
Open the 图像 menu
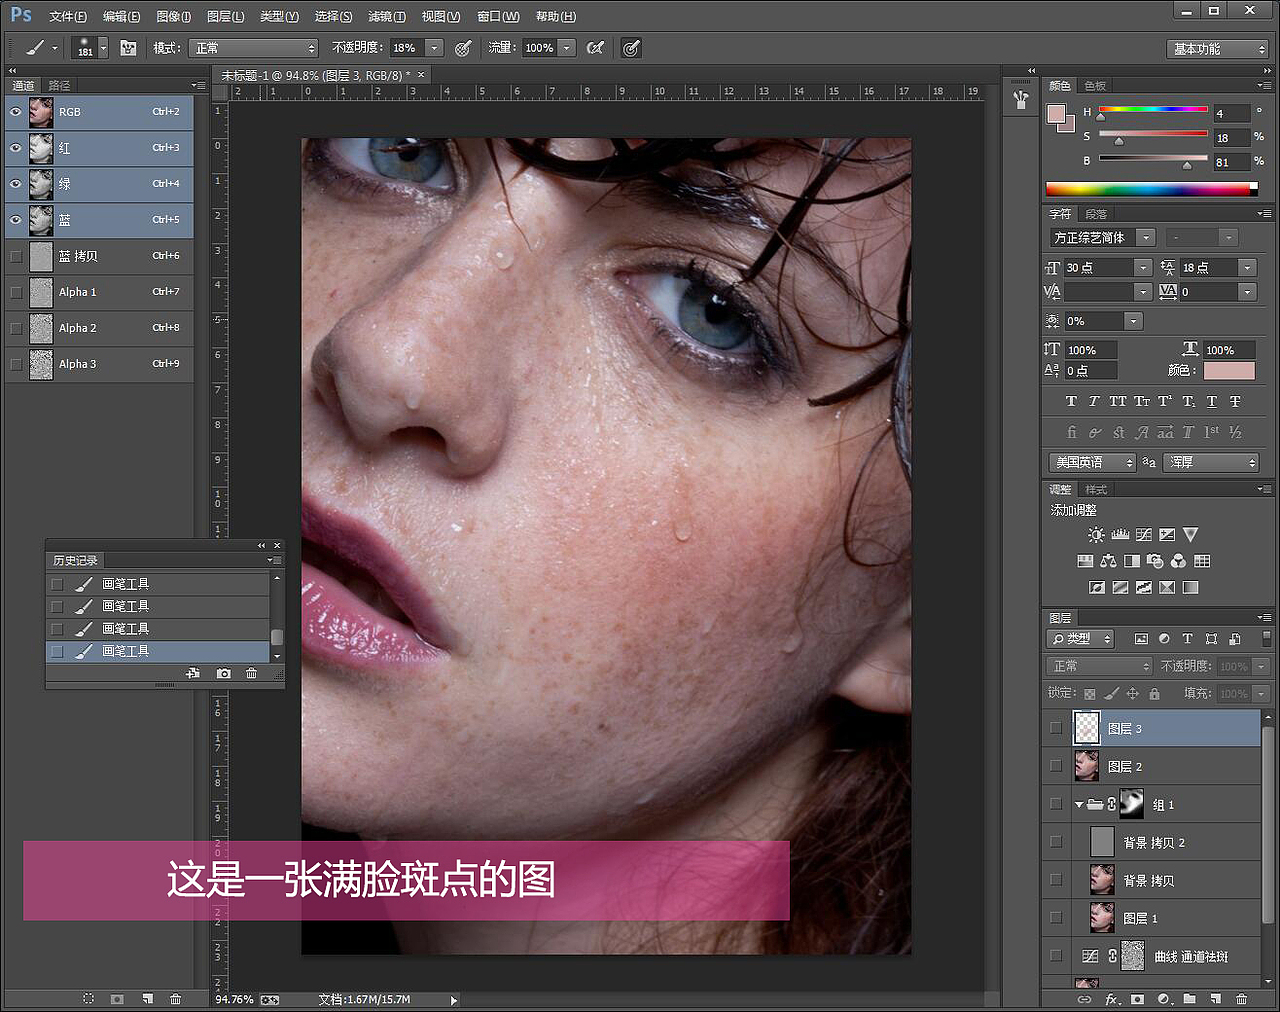point(174,16)
